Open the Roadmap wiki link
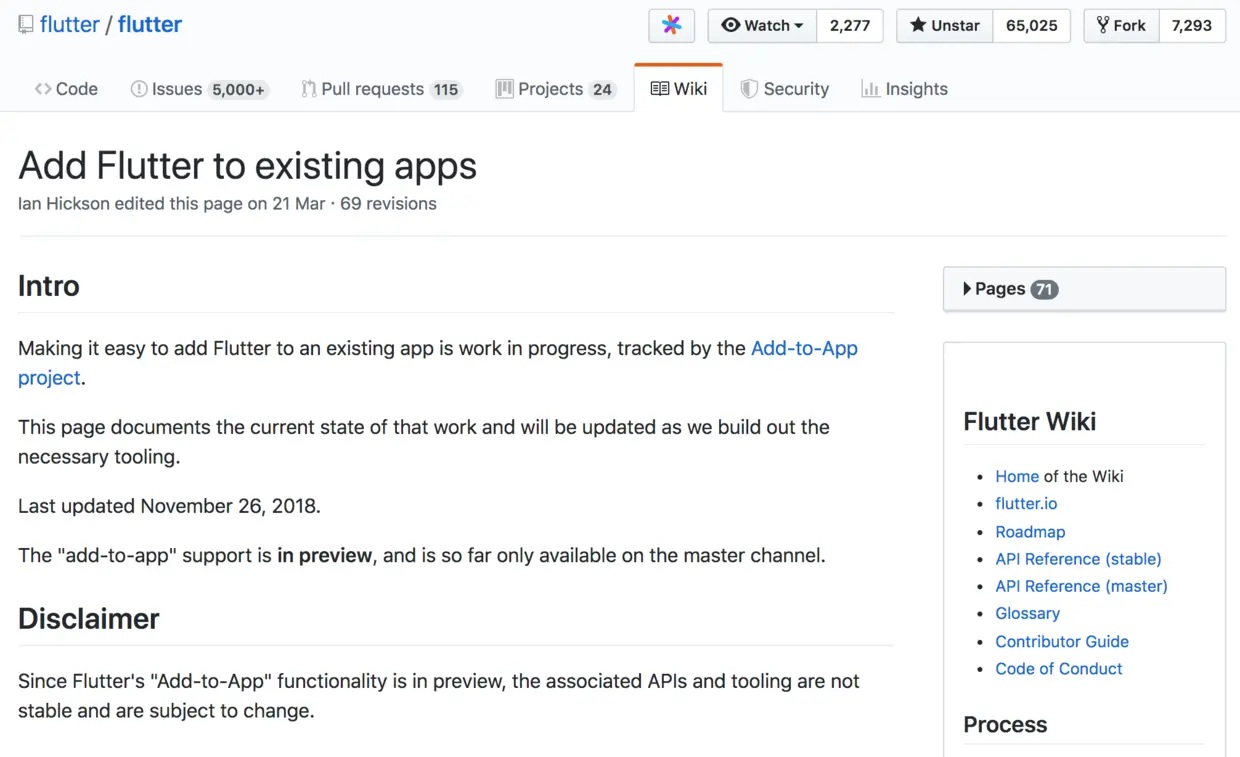Image resolution: width=1240 pixels, height=757 pixels. tap(1030, 532)
